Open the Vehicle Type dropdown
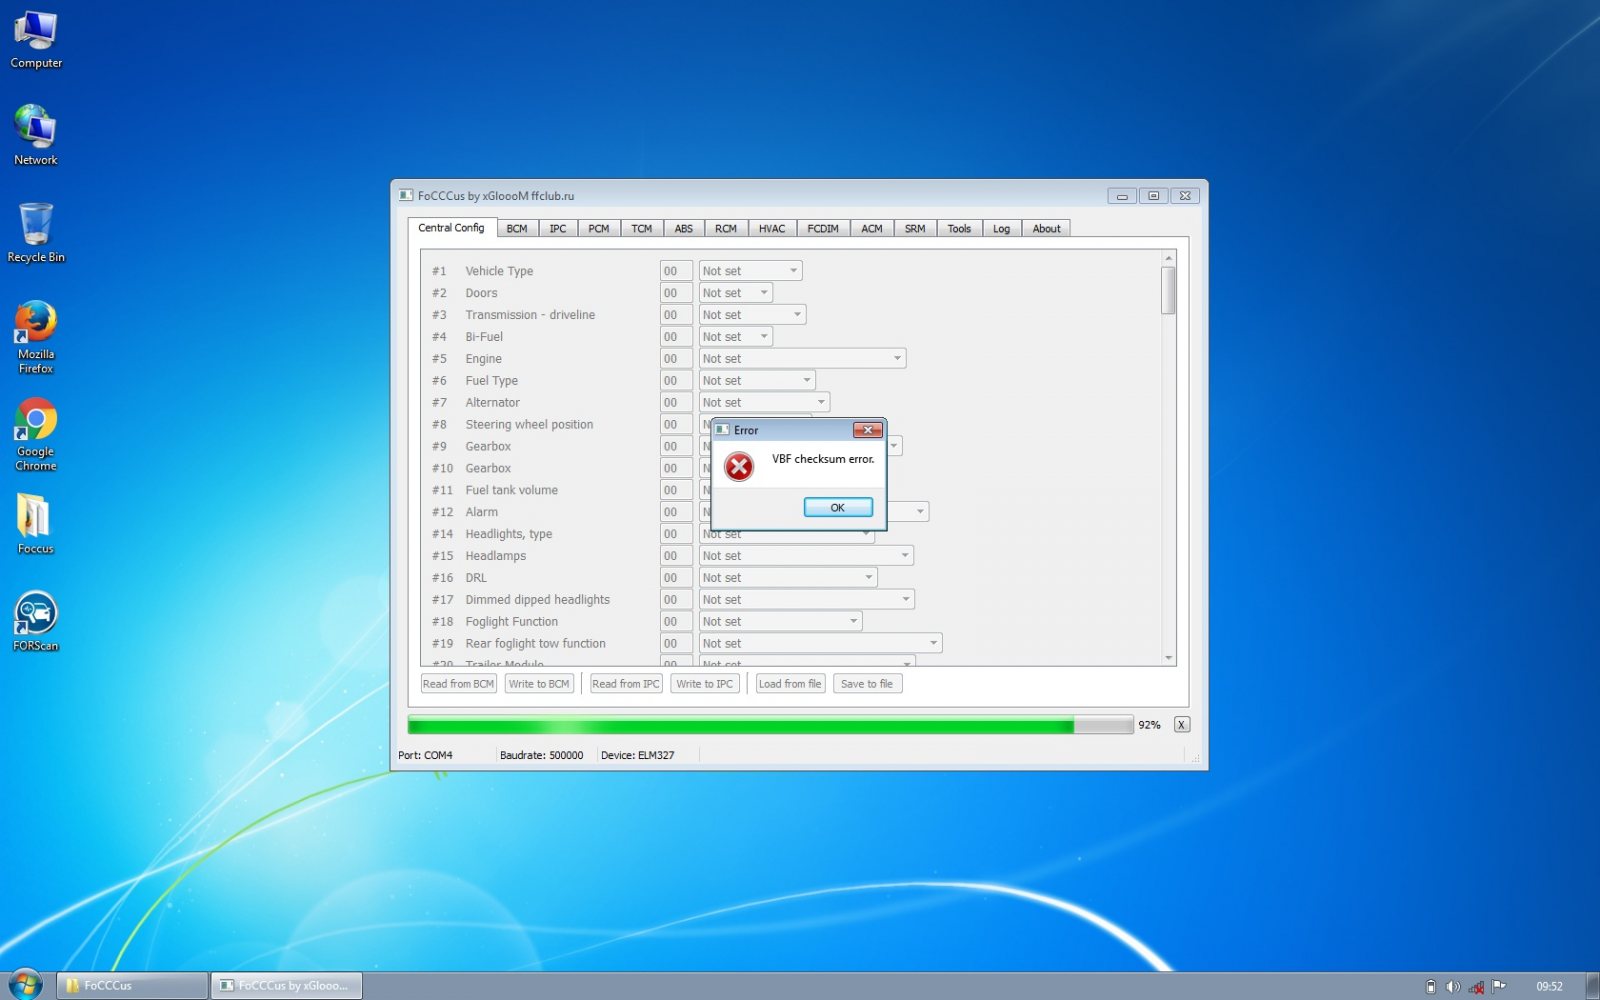The width and height of the screenshot is (1600, 1000). click(750, 271)
